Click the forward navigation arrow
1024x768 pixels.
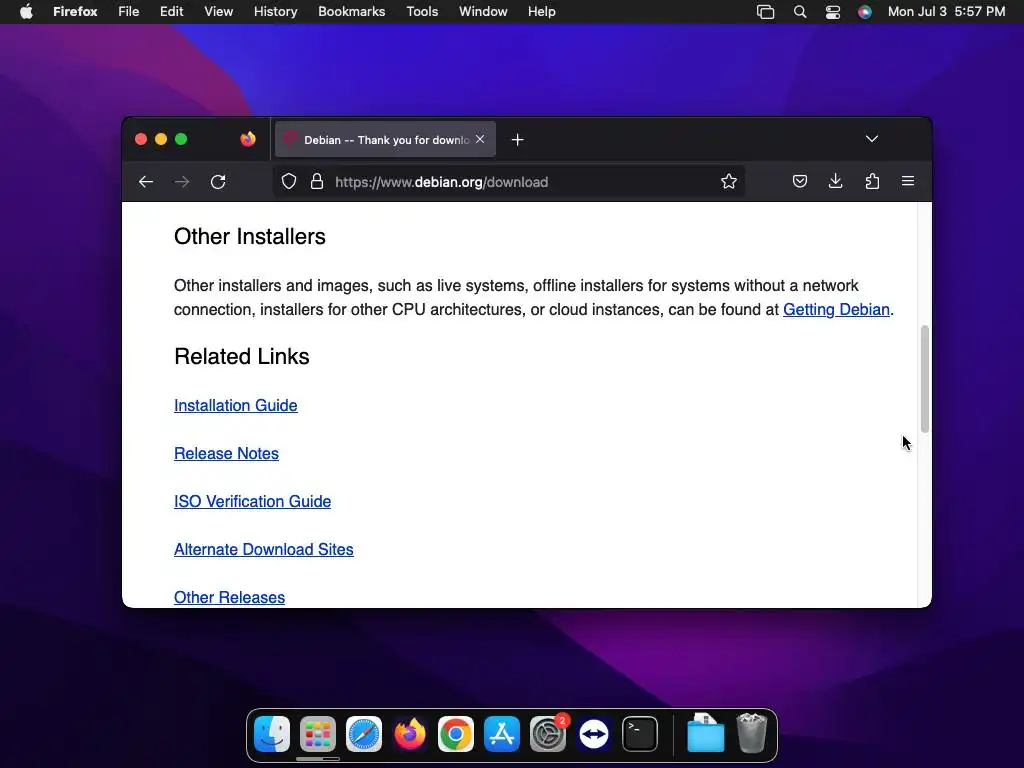(182, 182)
